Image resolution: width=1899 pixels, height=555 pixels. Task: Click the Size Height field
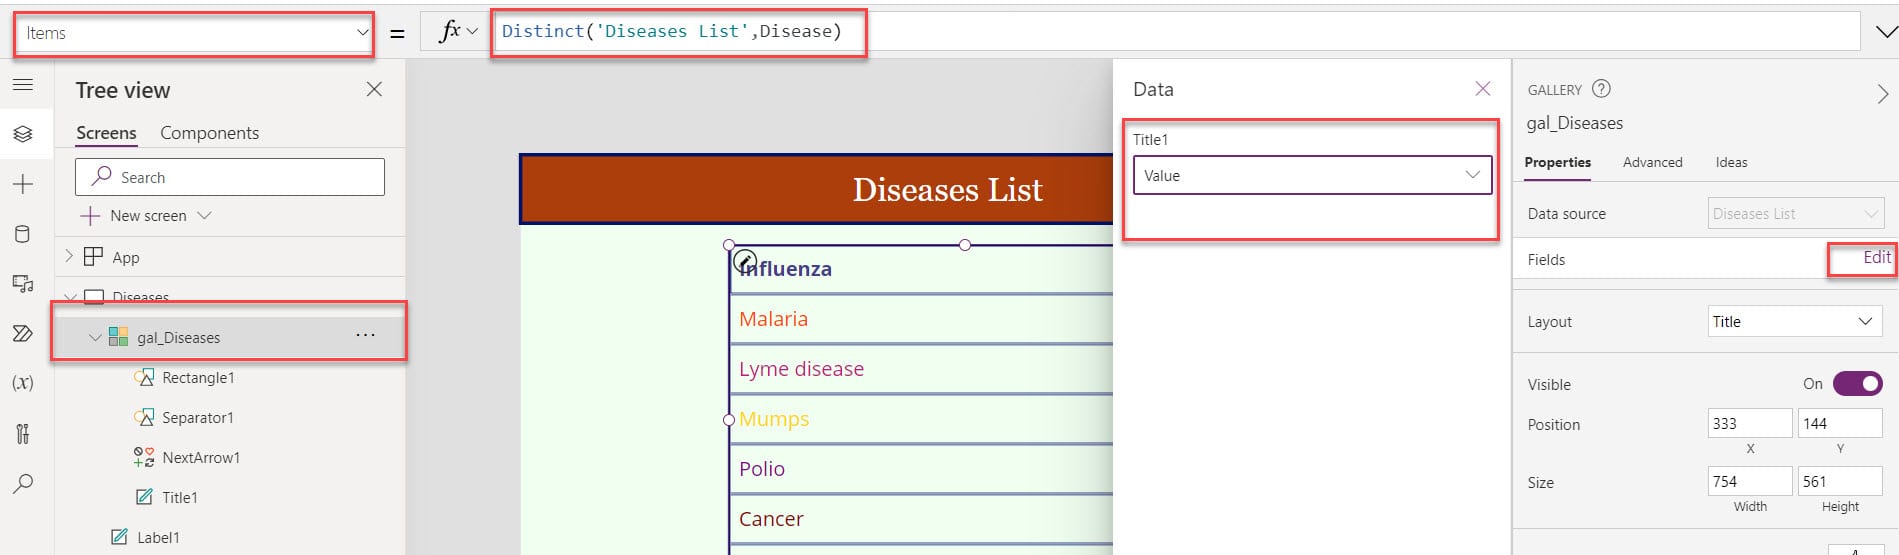(x=1840, y=481)
